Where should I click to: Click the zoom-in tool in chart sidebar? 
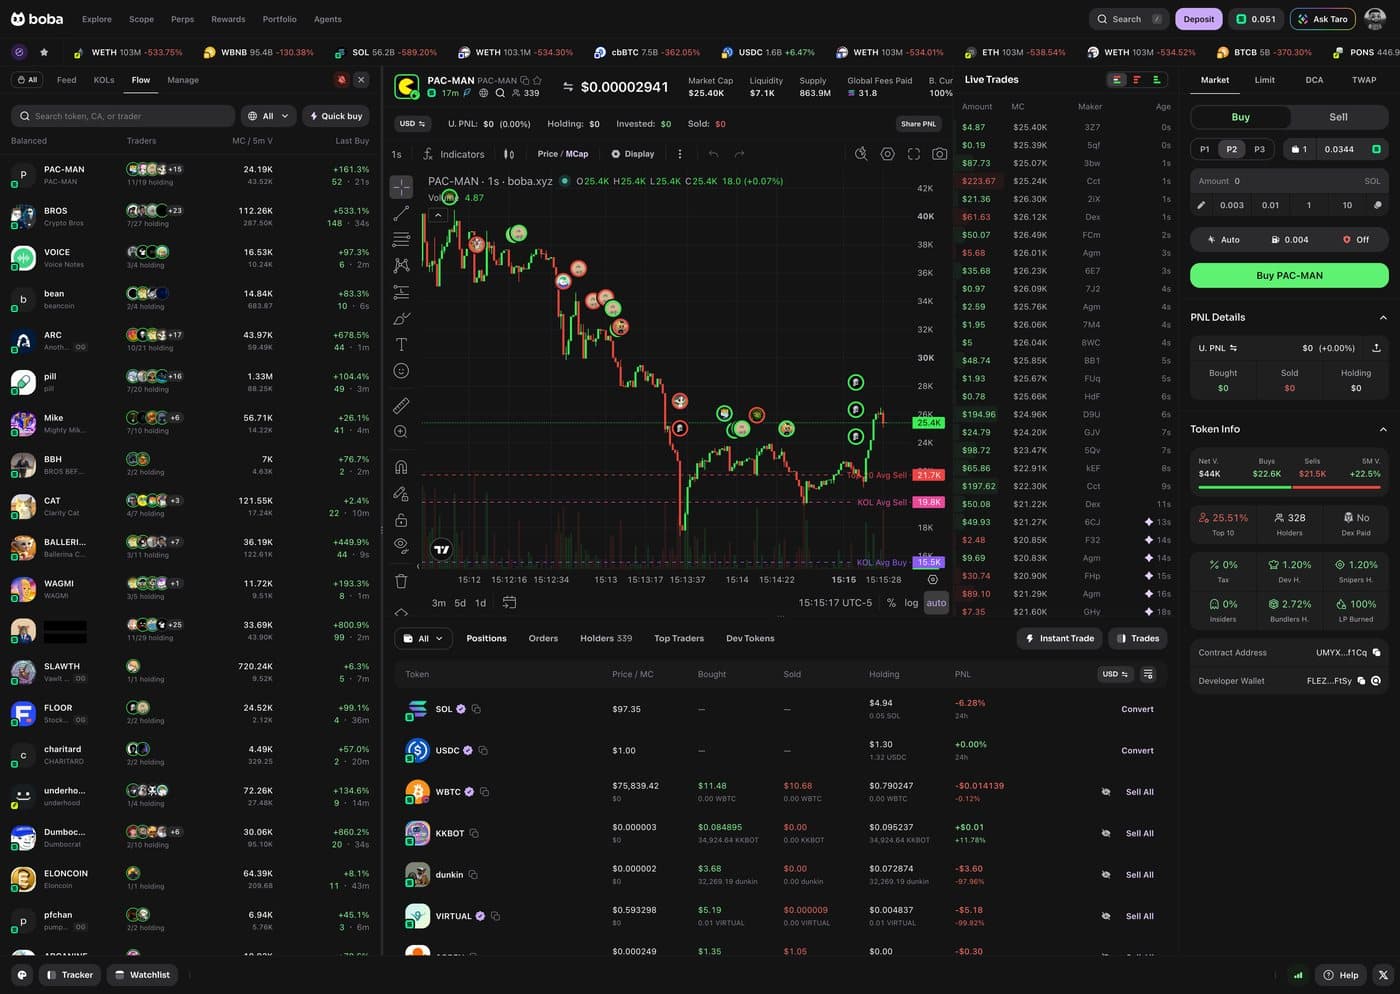coord(401,432)
